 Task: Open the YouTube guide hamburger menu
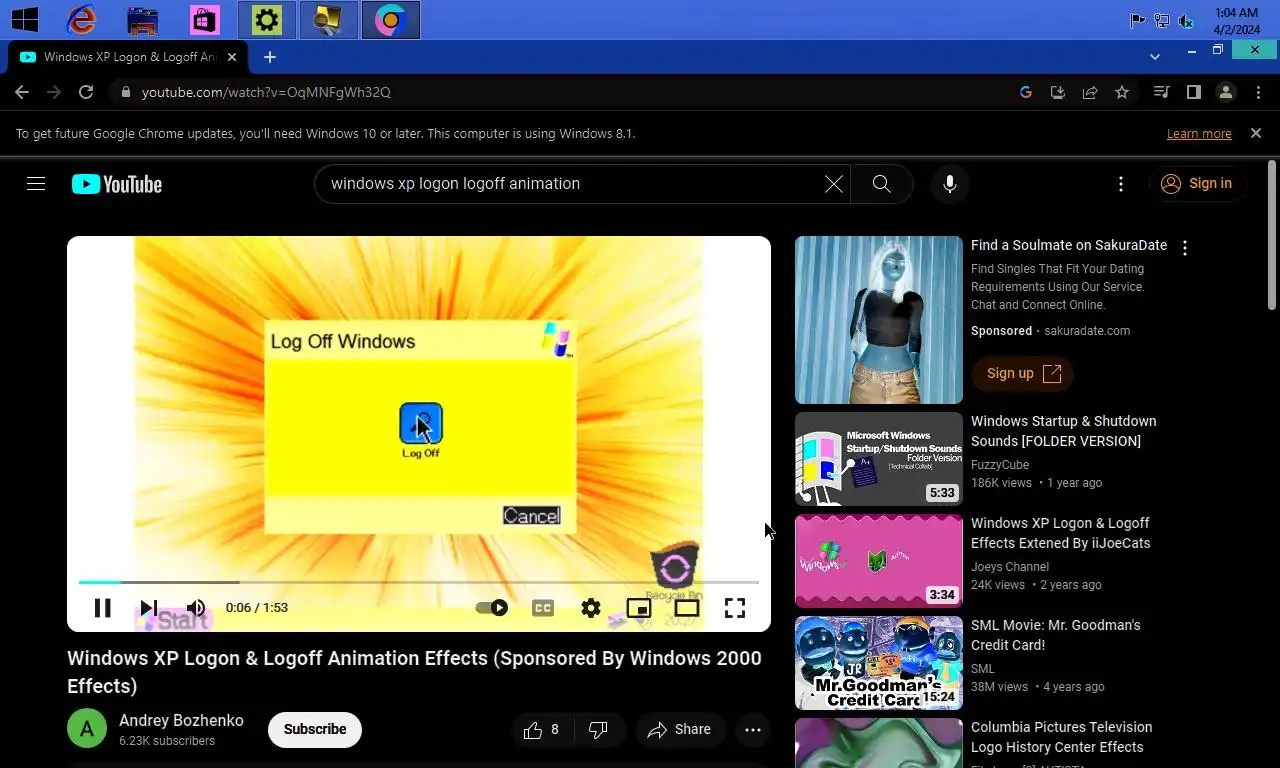36,184
